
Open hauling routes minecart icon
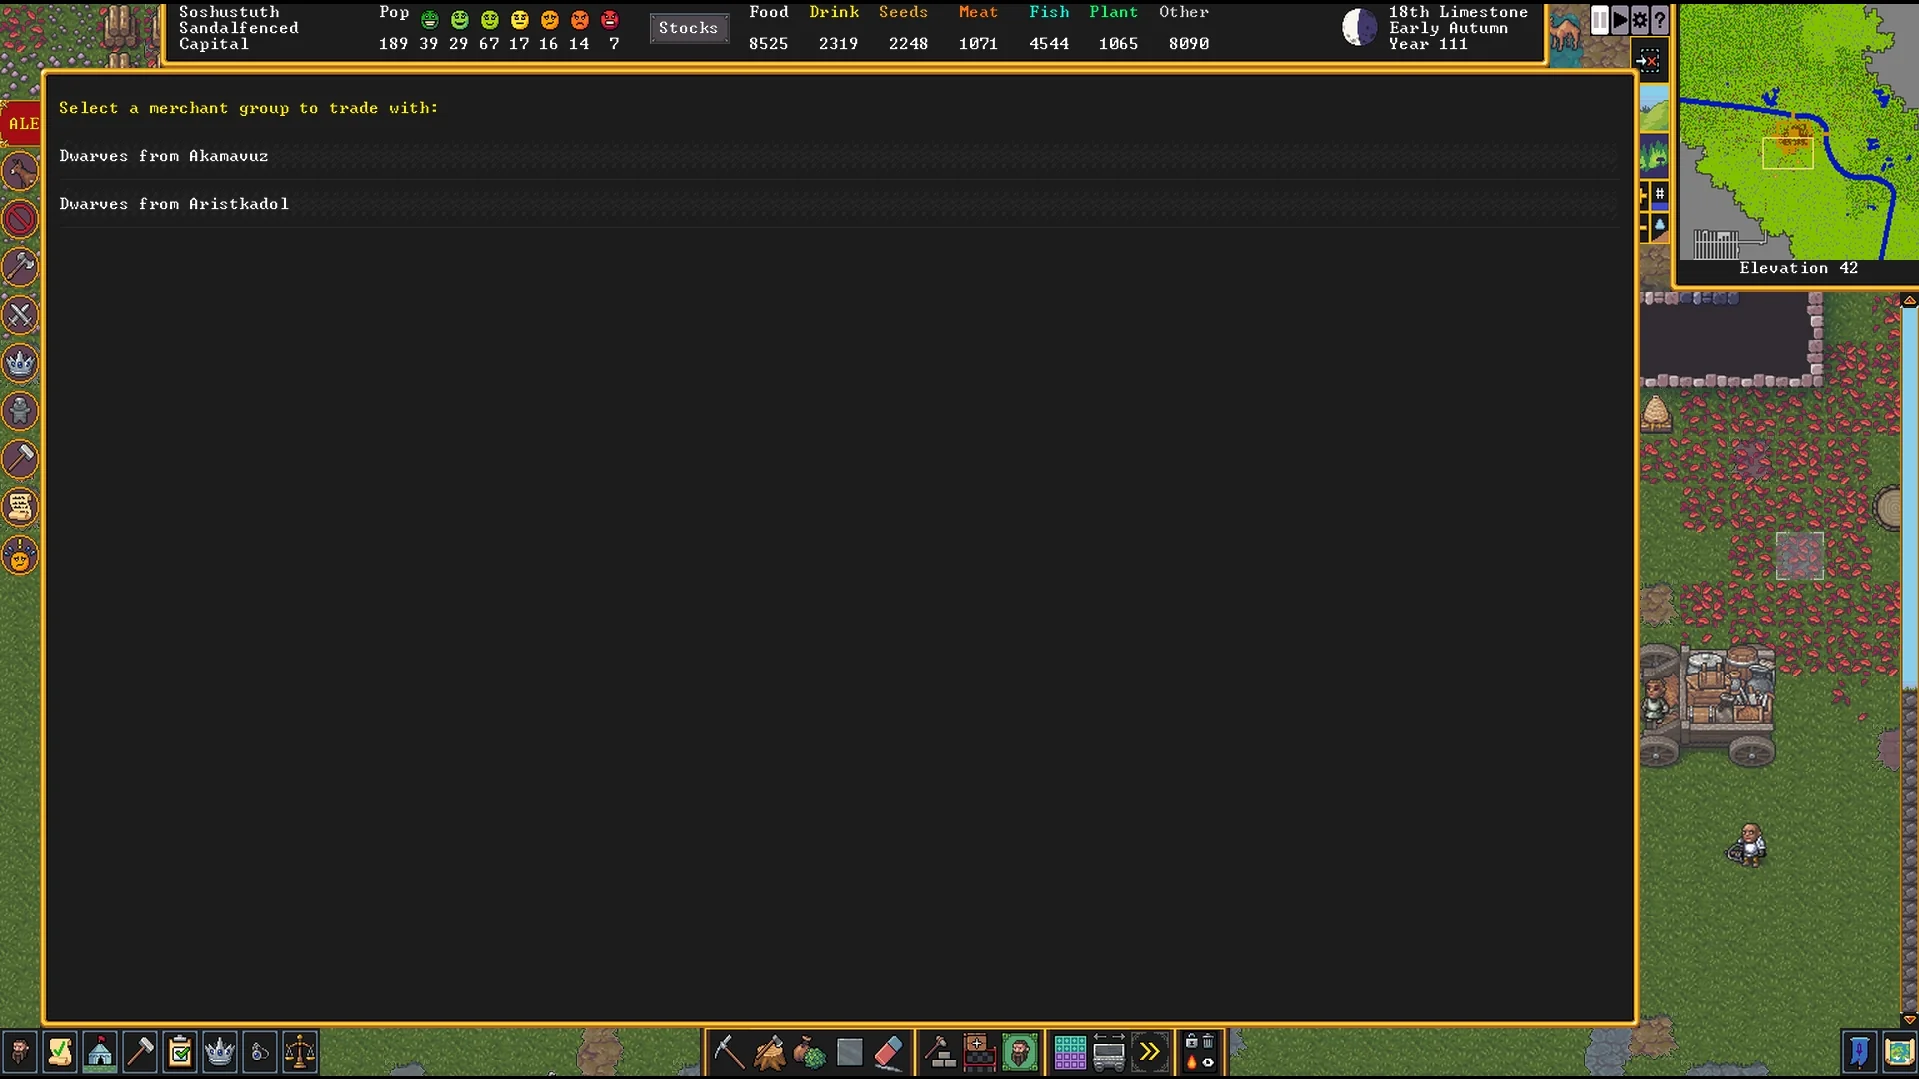(1109, 1052)
